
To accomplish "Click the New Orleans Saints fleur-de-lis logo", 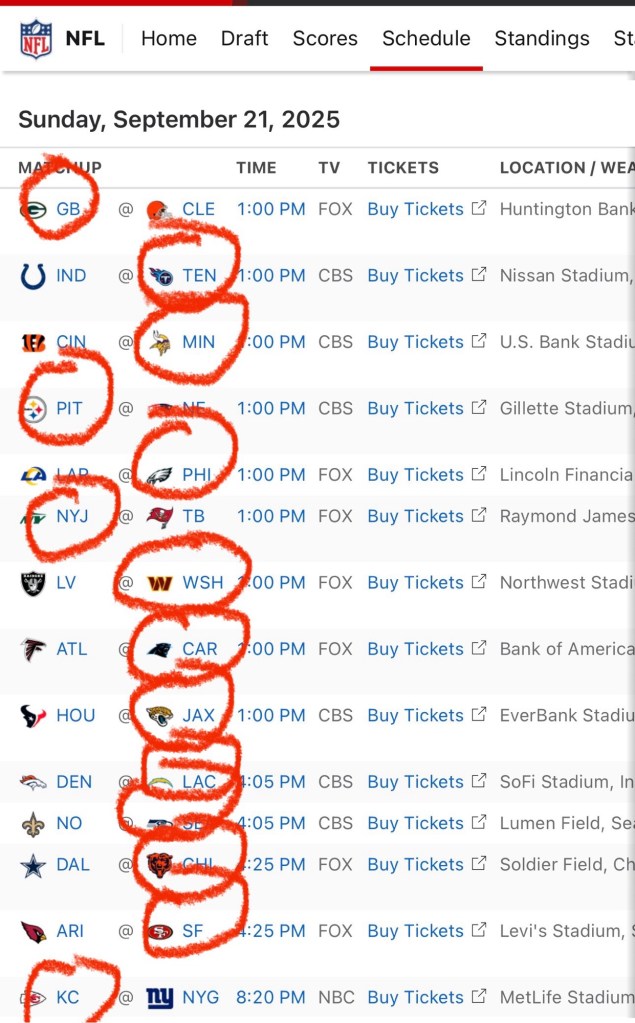I will click(33, 824).
